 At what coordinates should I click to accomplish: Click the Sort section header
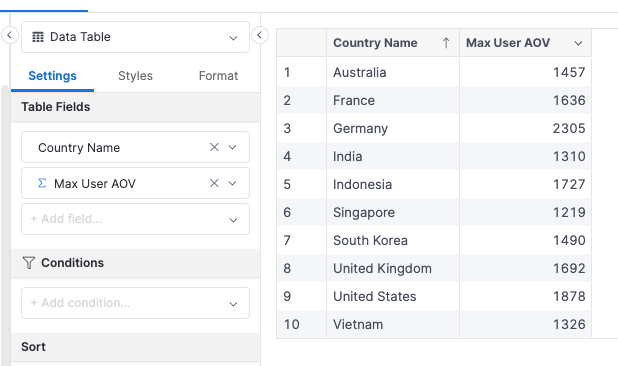click(135, 347)
